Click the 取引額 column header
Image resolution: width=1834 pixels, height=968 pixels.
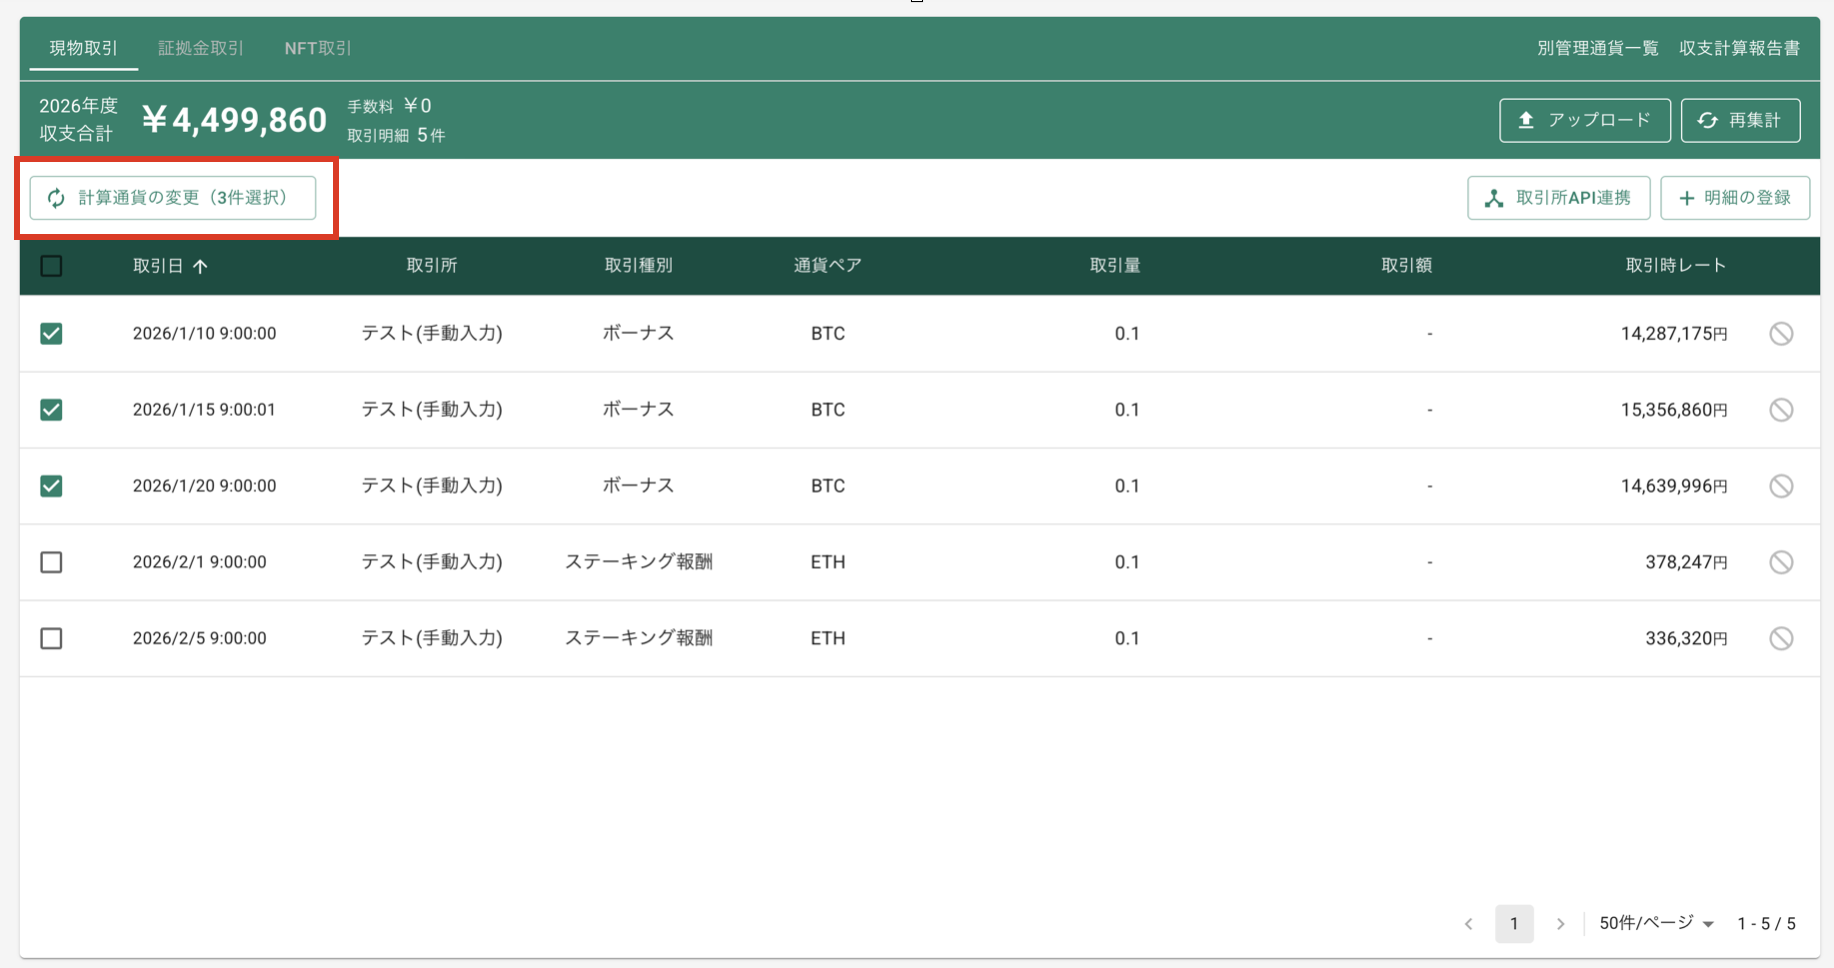pyautogui.click(x=1407, y=265)
